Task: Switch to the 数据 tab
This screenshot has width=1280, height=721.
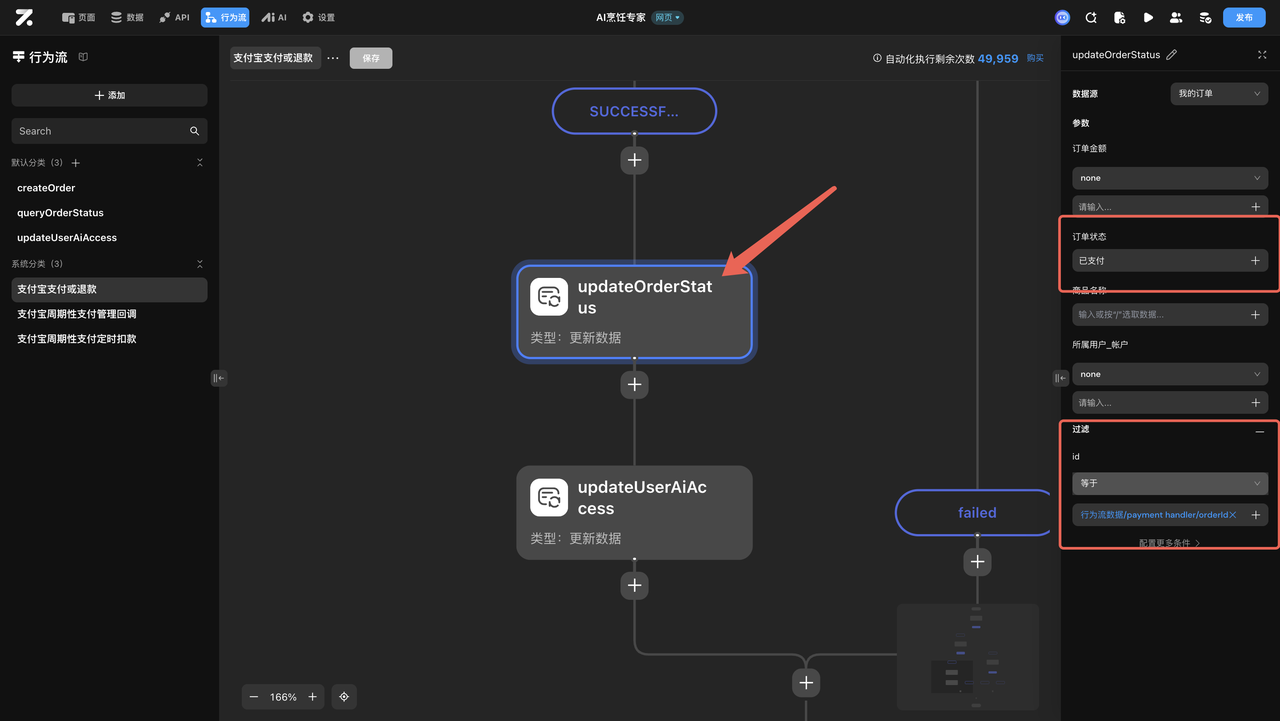Action: (x=127, y=17)
